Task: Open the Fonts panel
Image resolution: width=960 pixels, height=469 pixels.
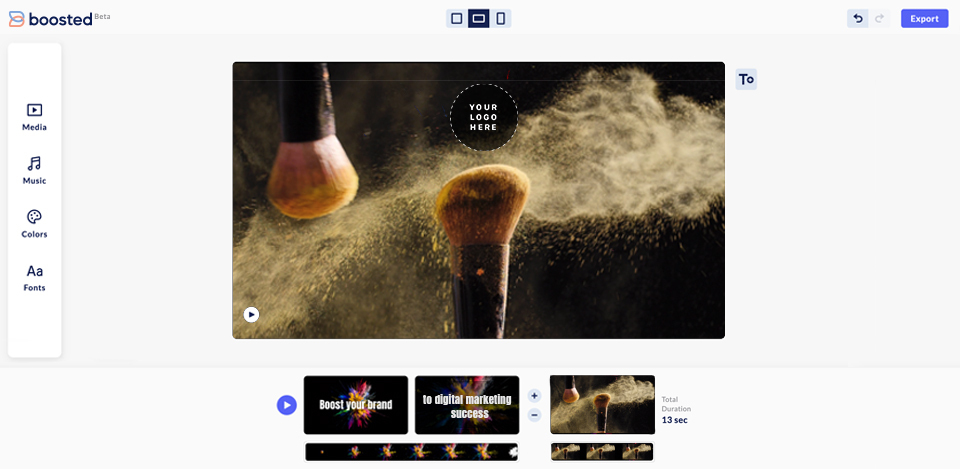Action: [x=34, y=278]
